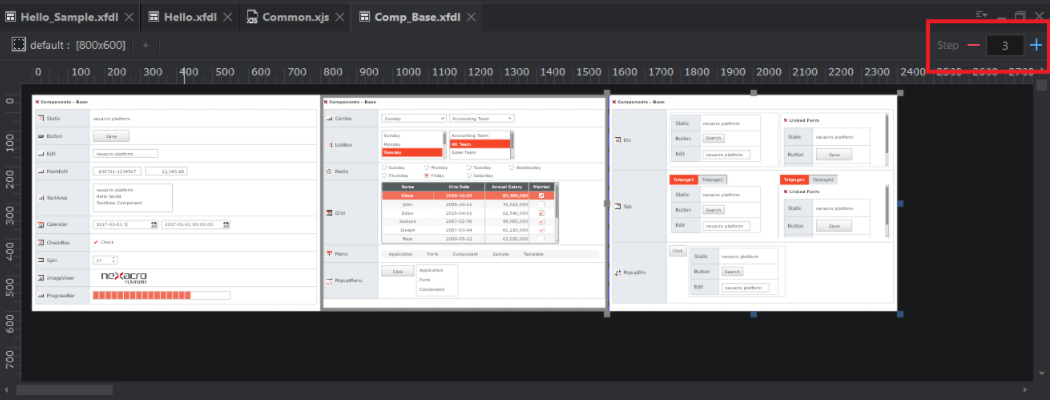Viewport: 1050px width, 400px height.
Task: Click the grid's vertical scrollbar
Action: click(556, 213)
